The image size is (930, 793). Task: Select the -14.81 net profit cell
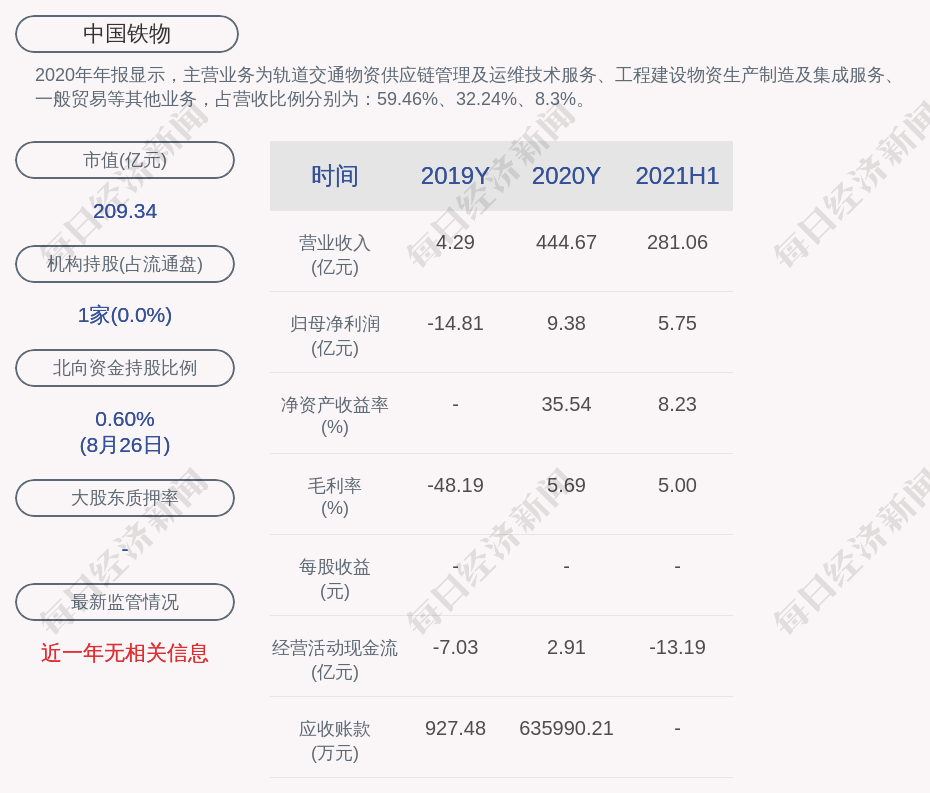click(x=455, y=324)
